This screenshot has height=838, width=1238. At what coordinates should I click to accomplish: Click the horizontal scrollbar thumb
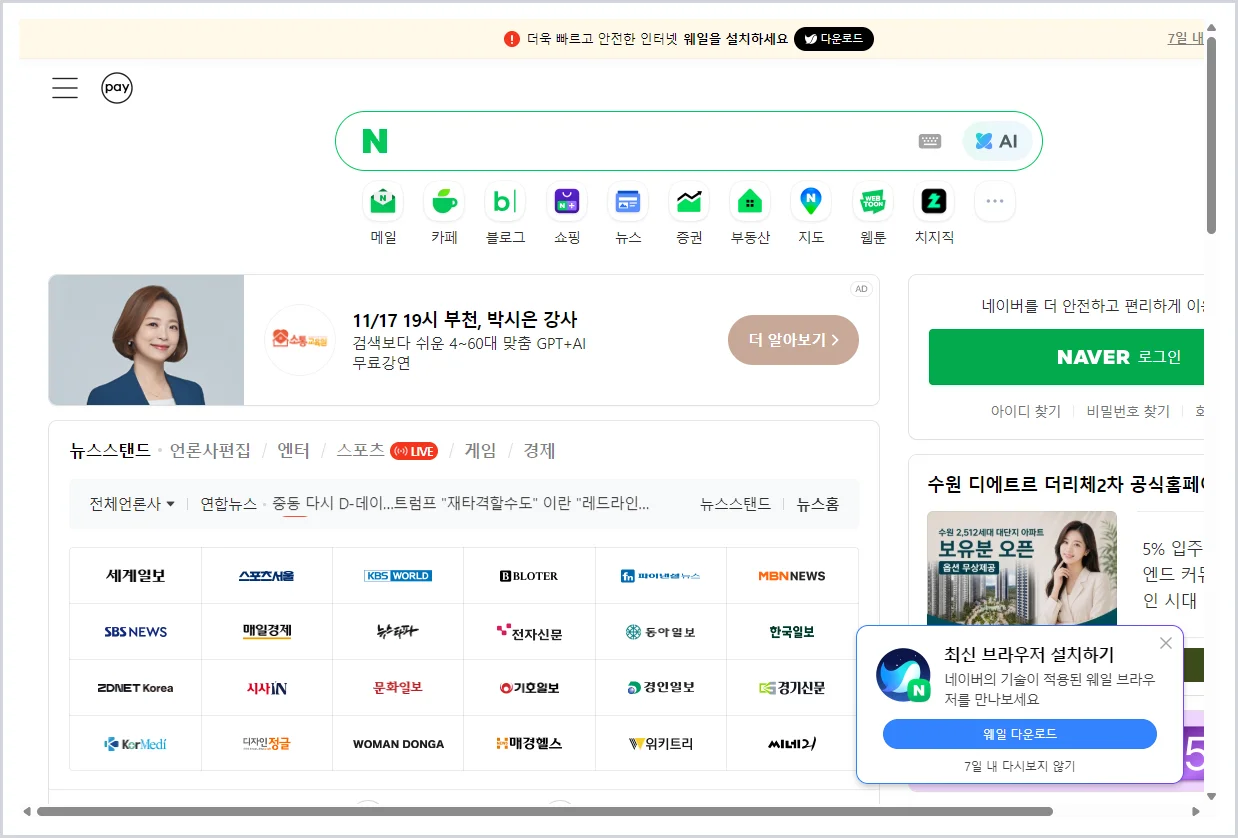(545, 811)
